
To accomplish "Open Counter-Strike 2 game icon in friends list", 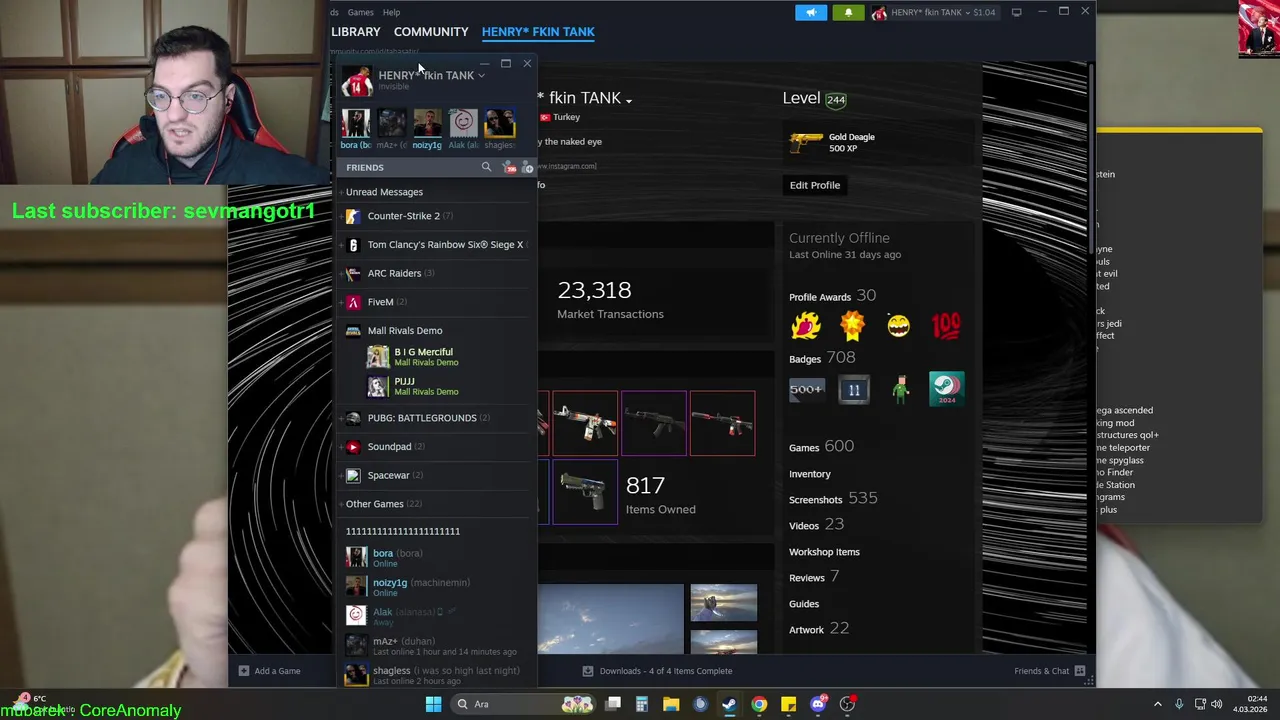I will point(353,216).
